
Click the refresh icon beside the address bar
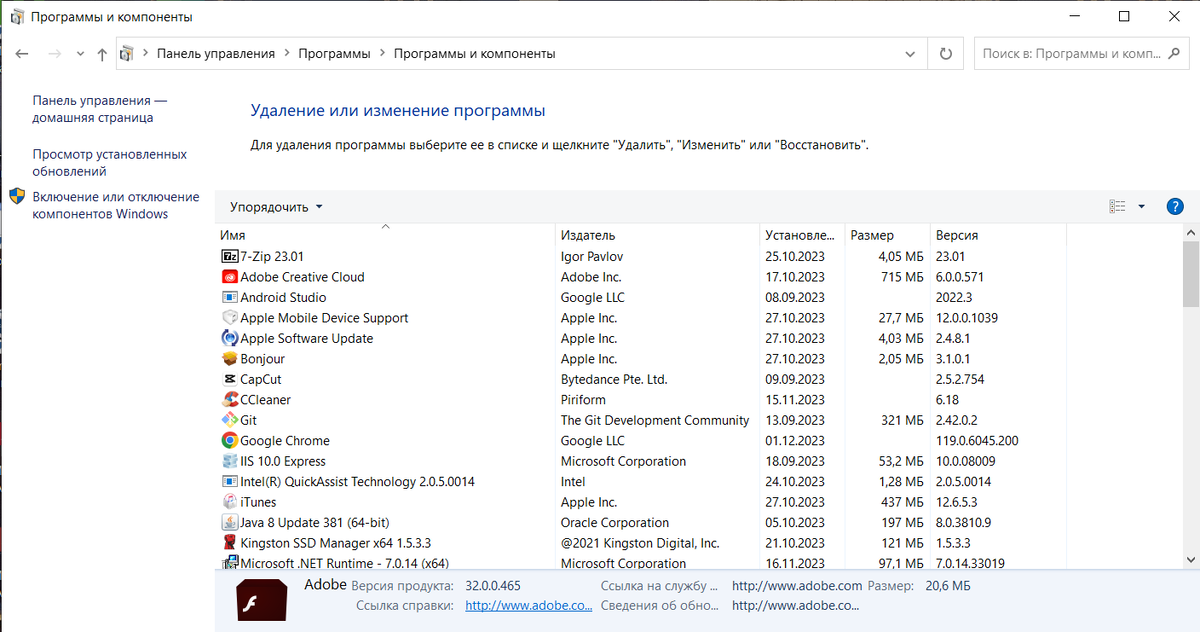click(x=945, y=53)
